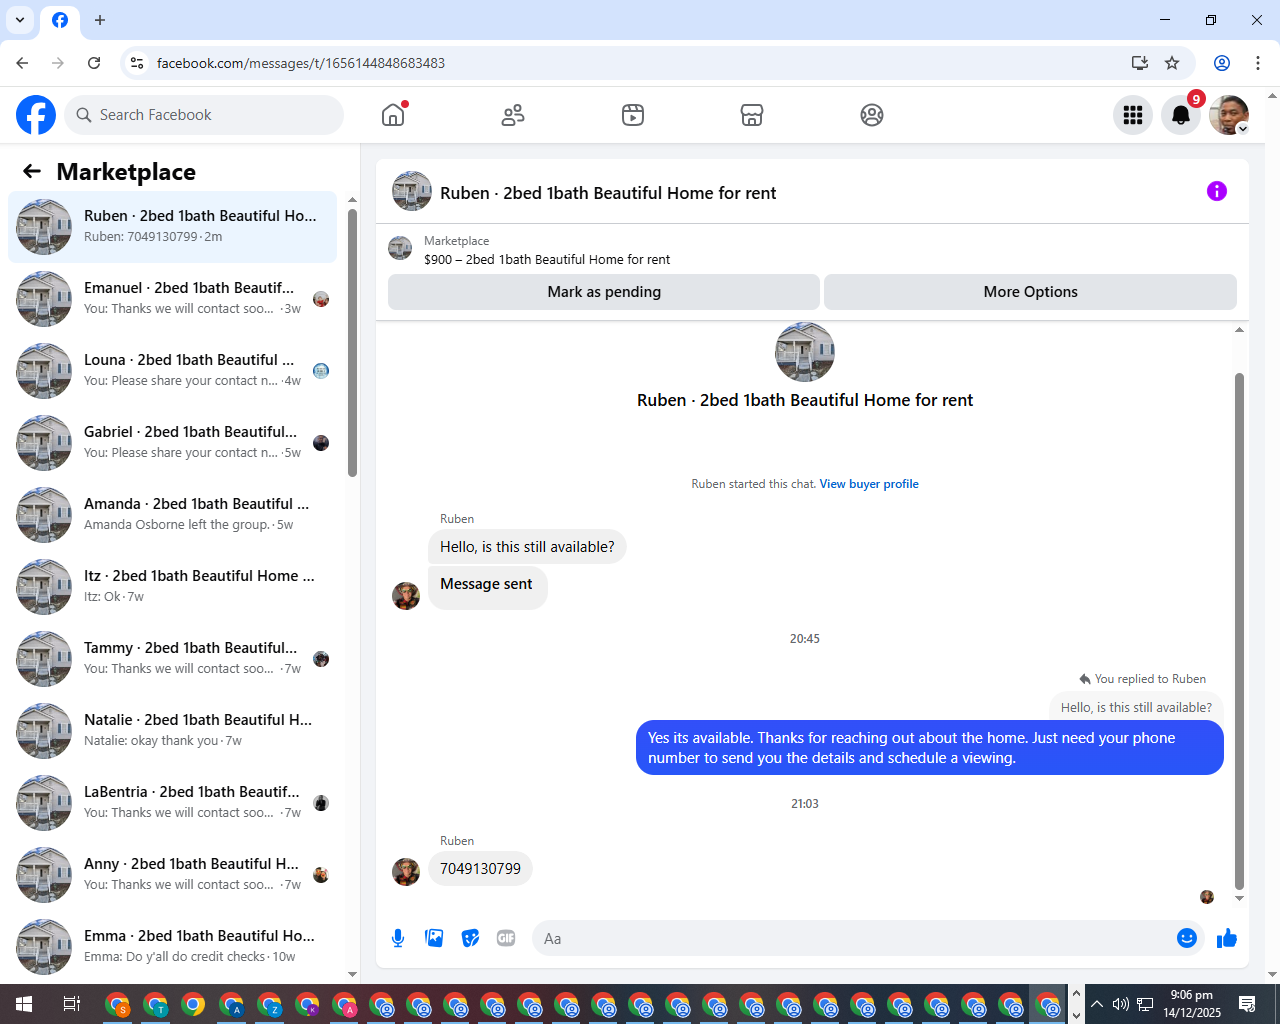Screen dimensions: 1280x1024
Task: Open the Friends icon in top navigation
Action: click(513, 115)
